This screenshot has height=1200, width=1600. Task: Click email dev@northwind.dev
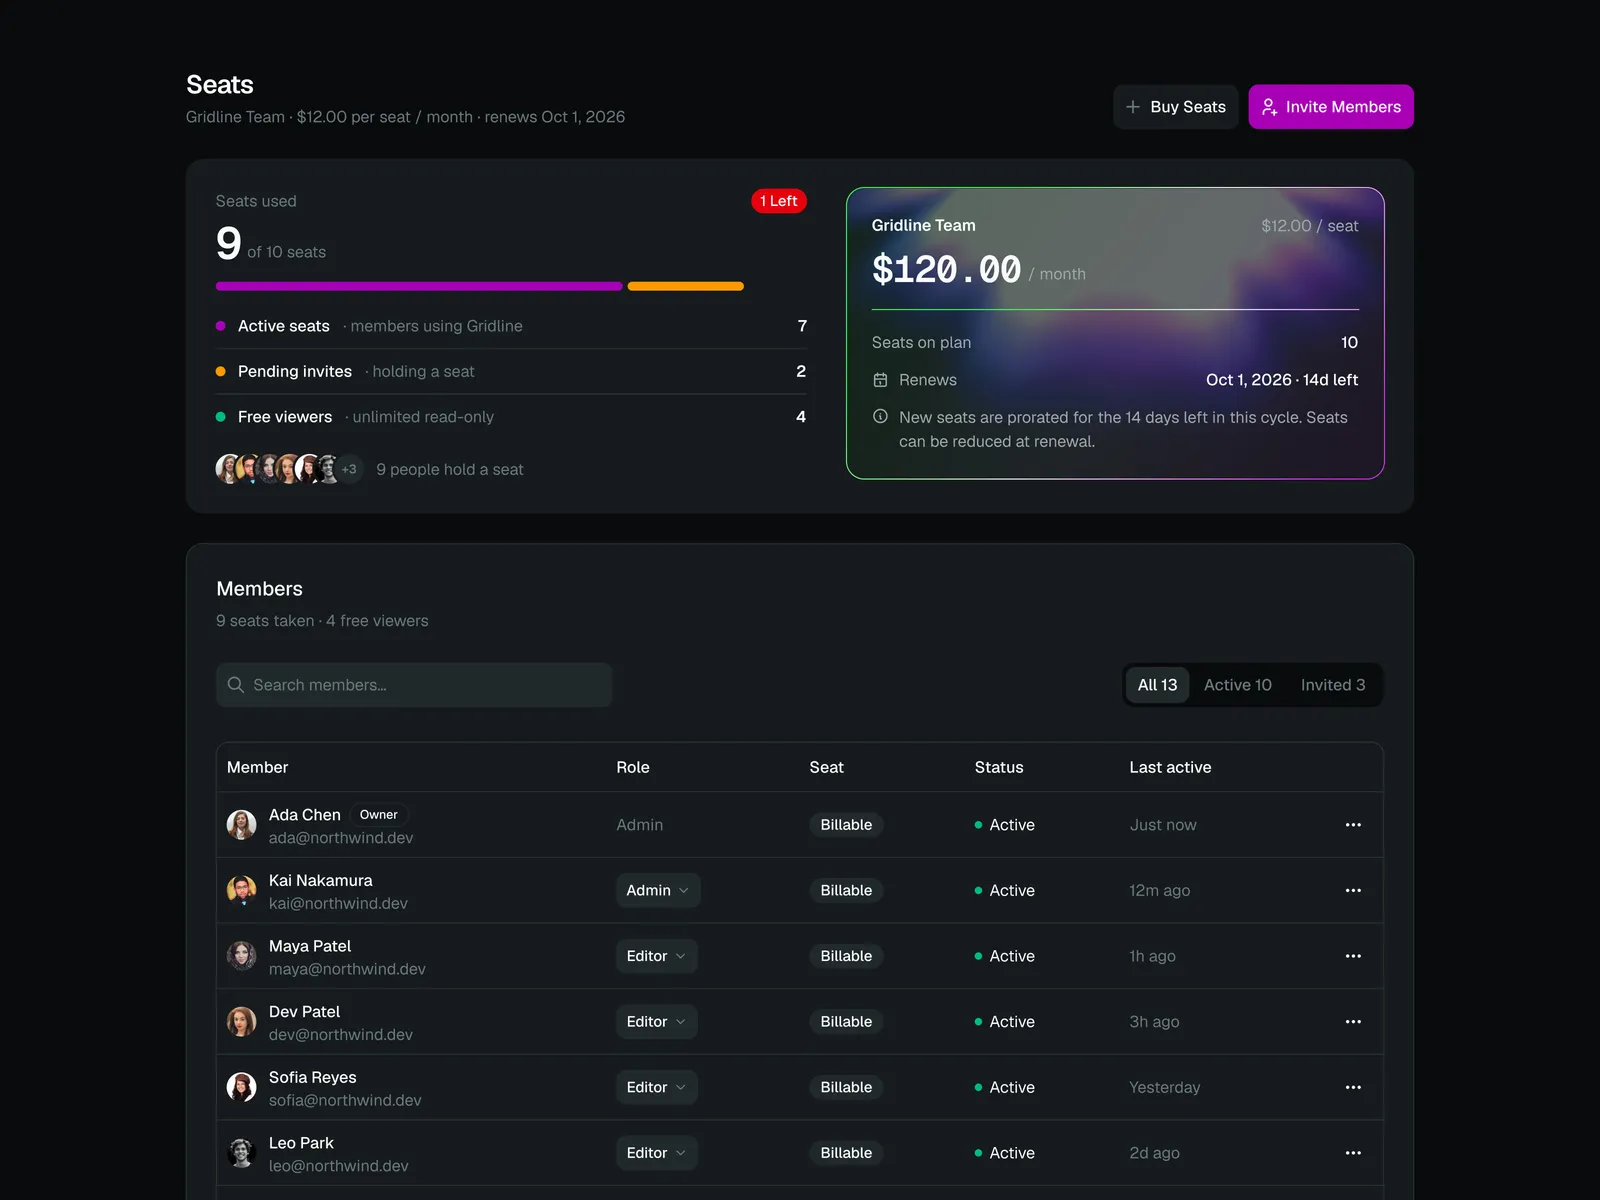coord(341,1035)
